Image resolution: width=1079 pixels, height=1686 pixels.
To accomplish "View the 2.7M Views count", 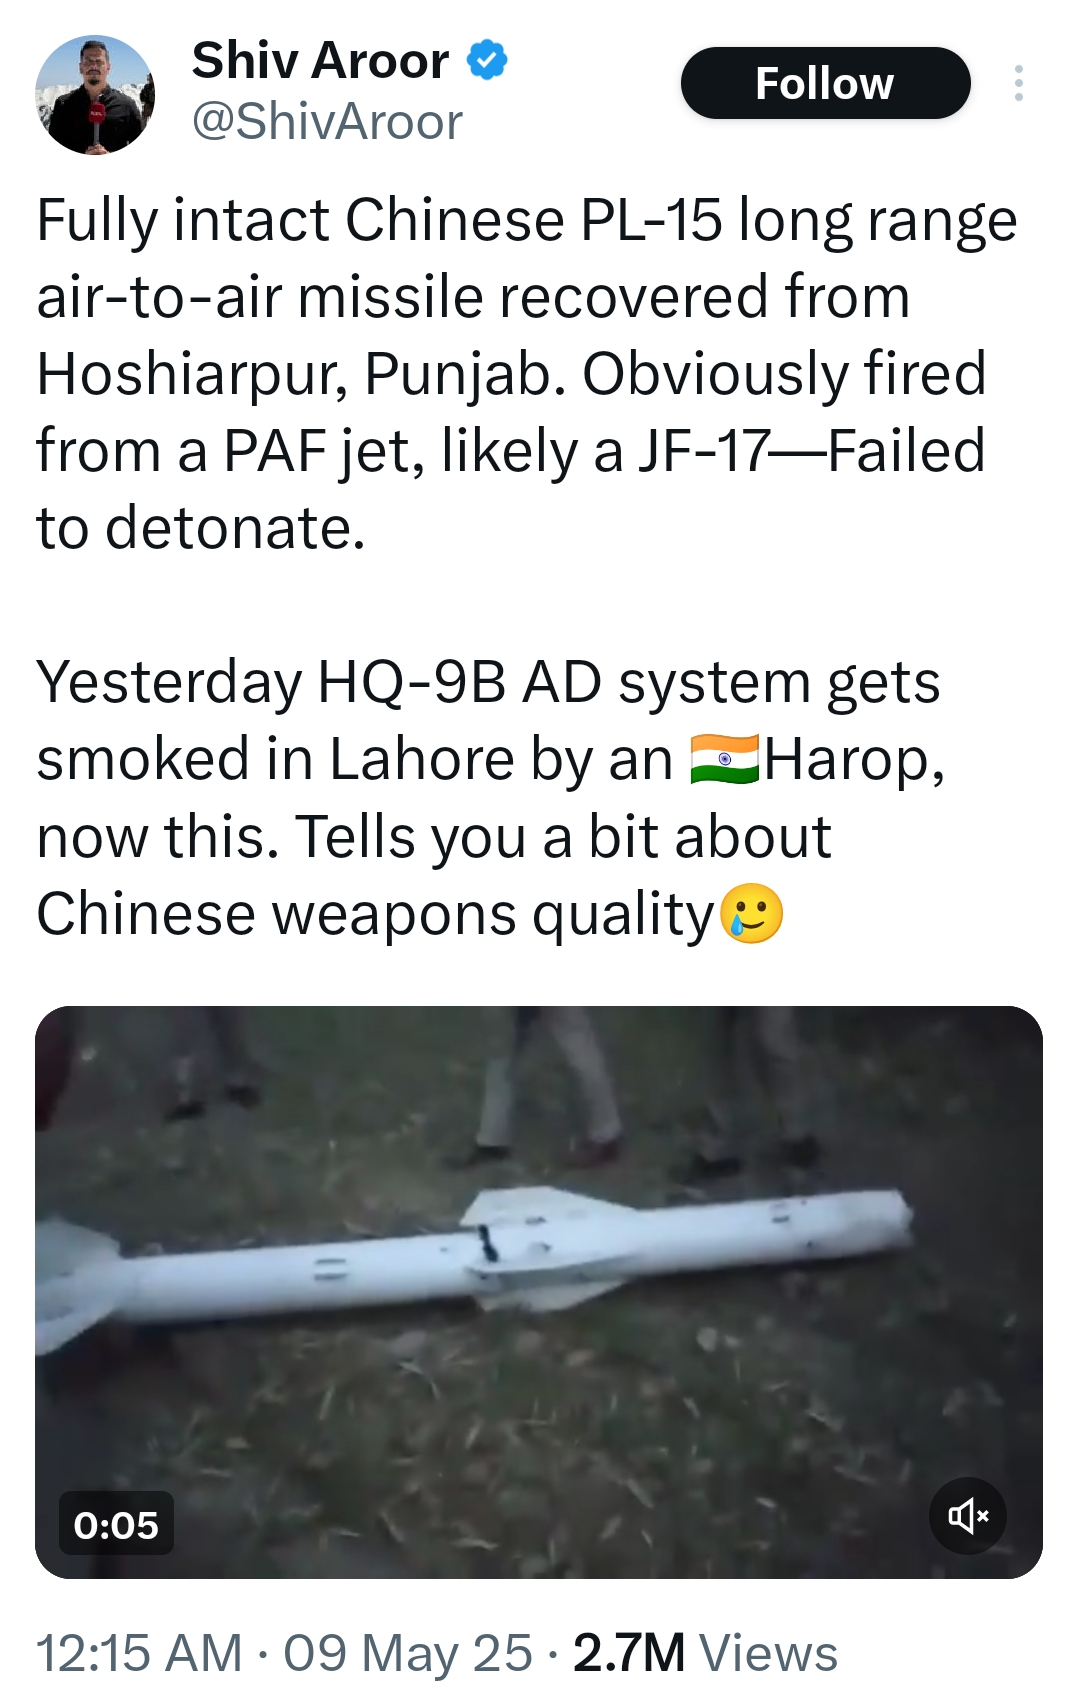I will coord(705,1652).
